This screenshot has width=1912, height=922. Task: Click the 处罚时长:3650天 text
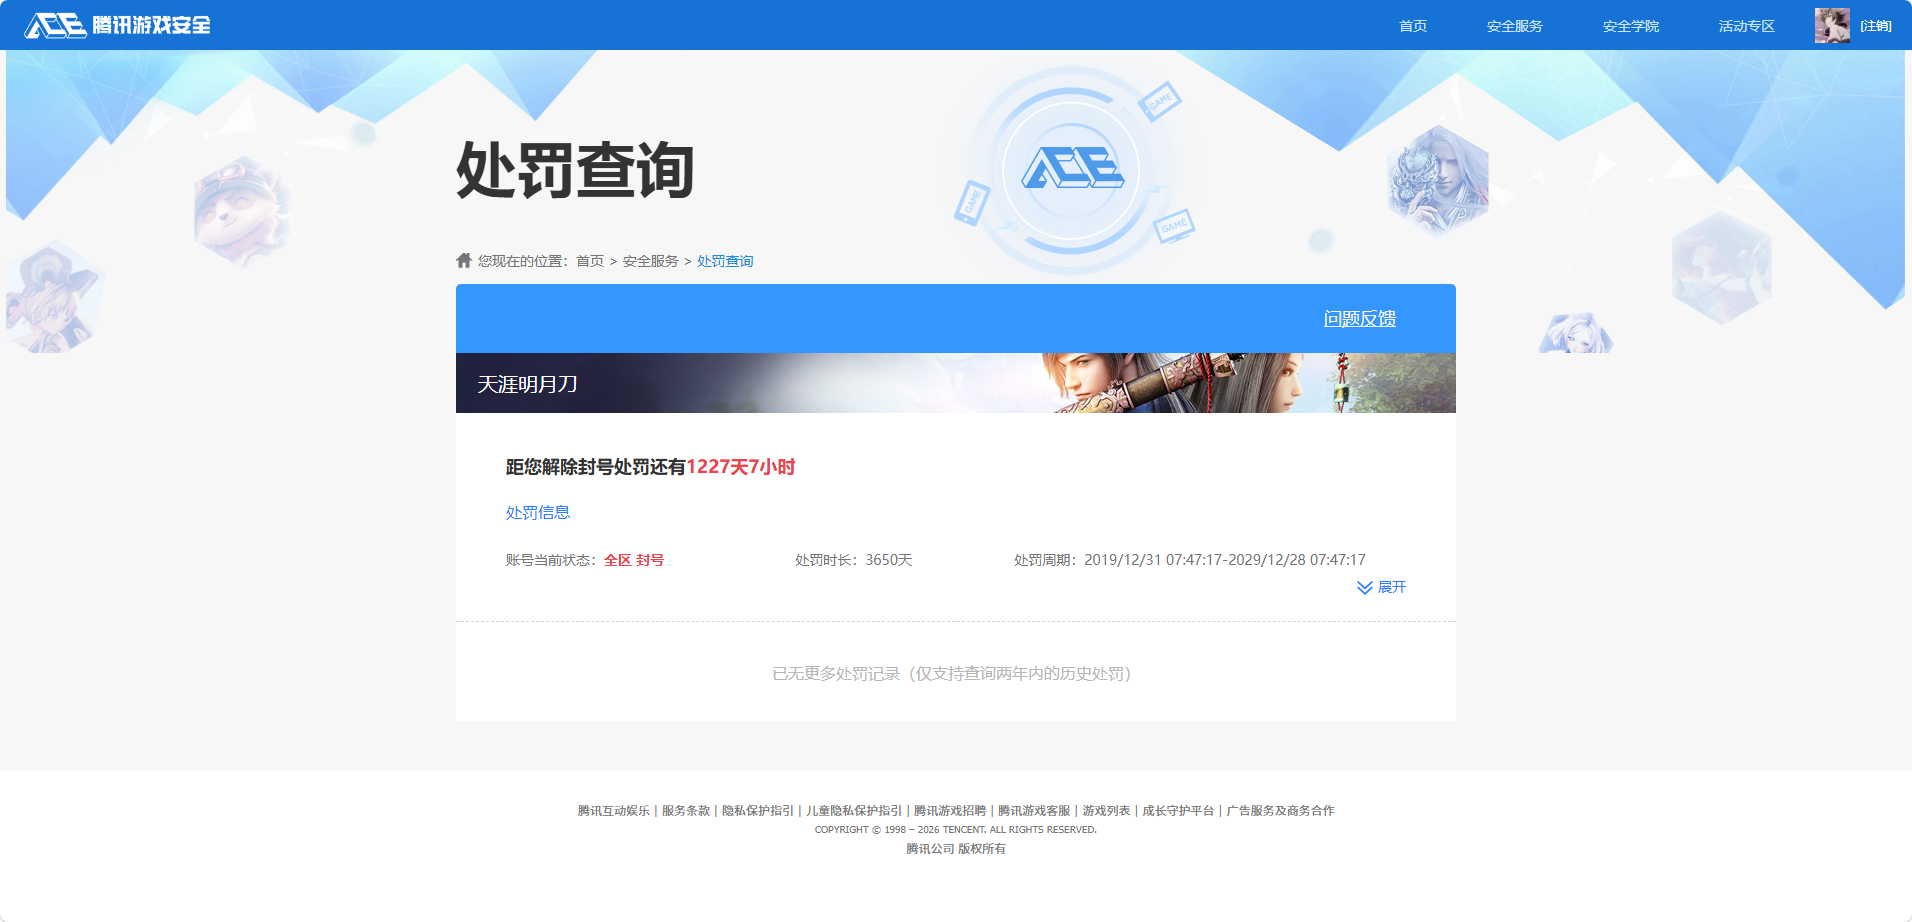[854, 560]
